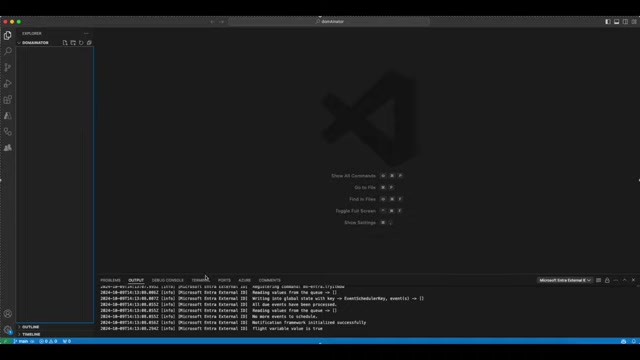Open the Run and Debug view icon
The height and width of the screenshot is (360, 640).
(8, 84)
